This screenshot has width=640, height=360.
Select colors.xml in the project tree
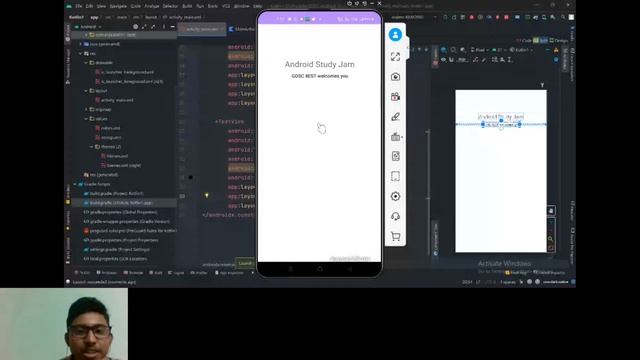108,128
